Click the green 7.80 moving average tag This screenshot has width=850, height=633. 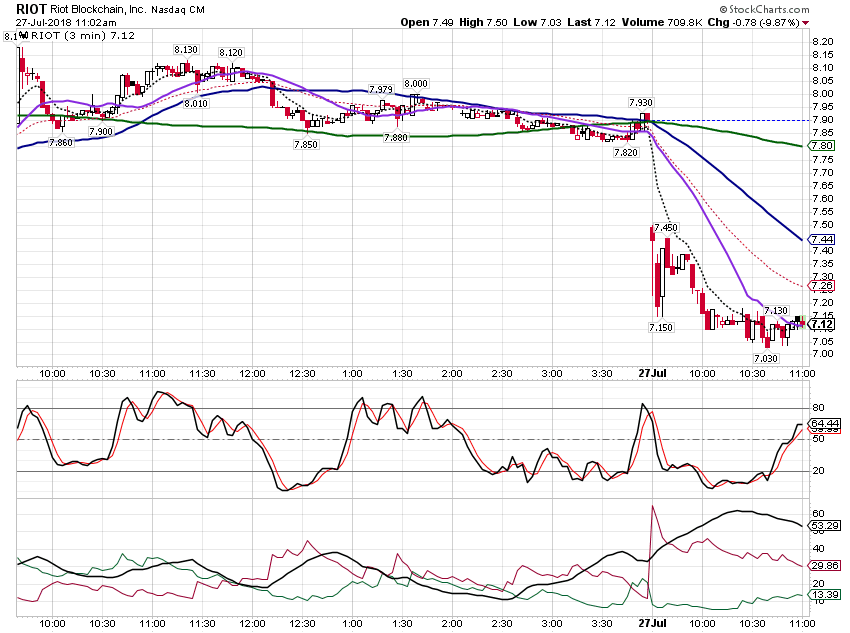[x=821, y=146]
